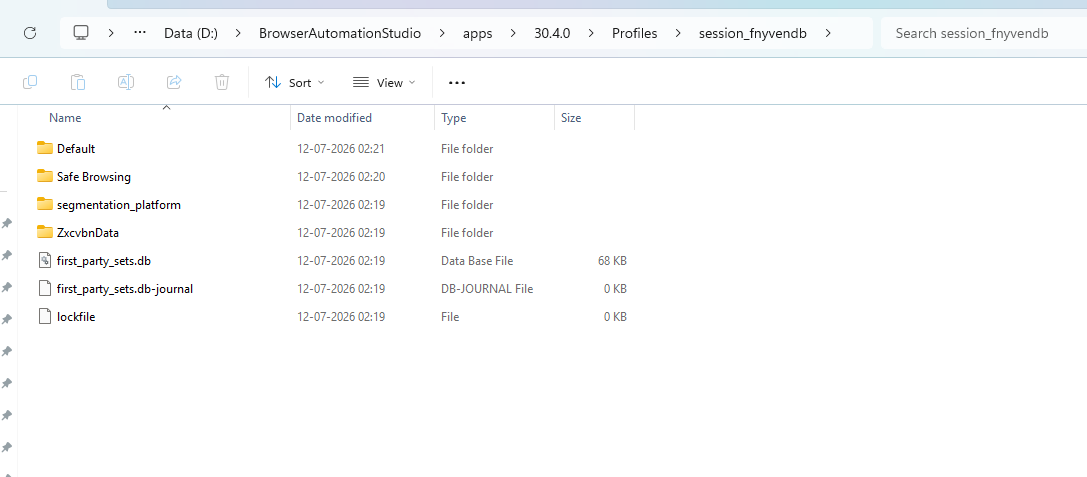The height and width of the screenshot is (477, 1087).
Task: Go to BrowserAutomationStudio breadcrumb
Action: pyautogui.click(x=340, y=33)
